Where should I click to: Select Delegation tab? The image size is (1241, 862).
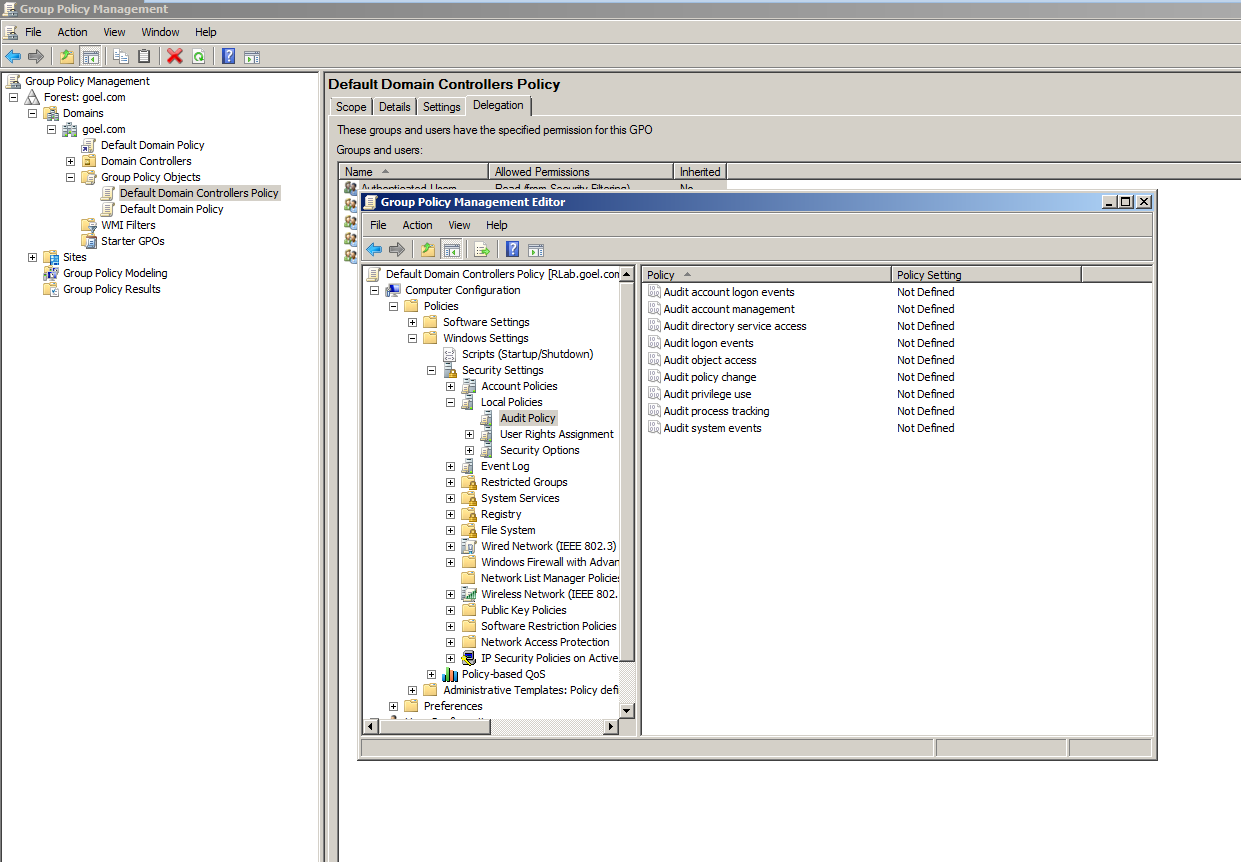[x=498, y=105]
